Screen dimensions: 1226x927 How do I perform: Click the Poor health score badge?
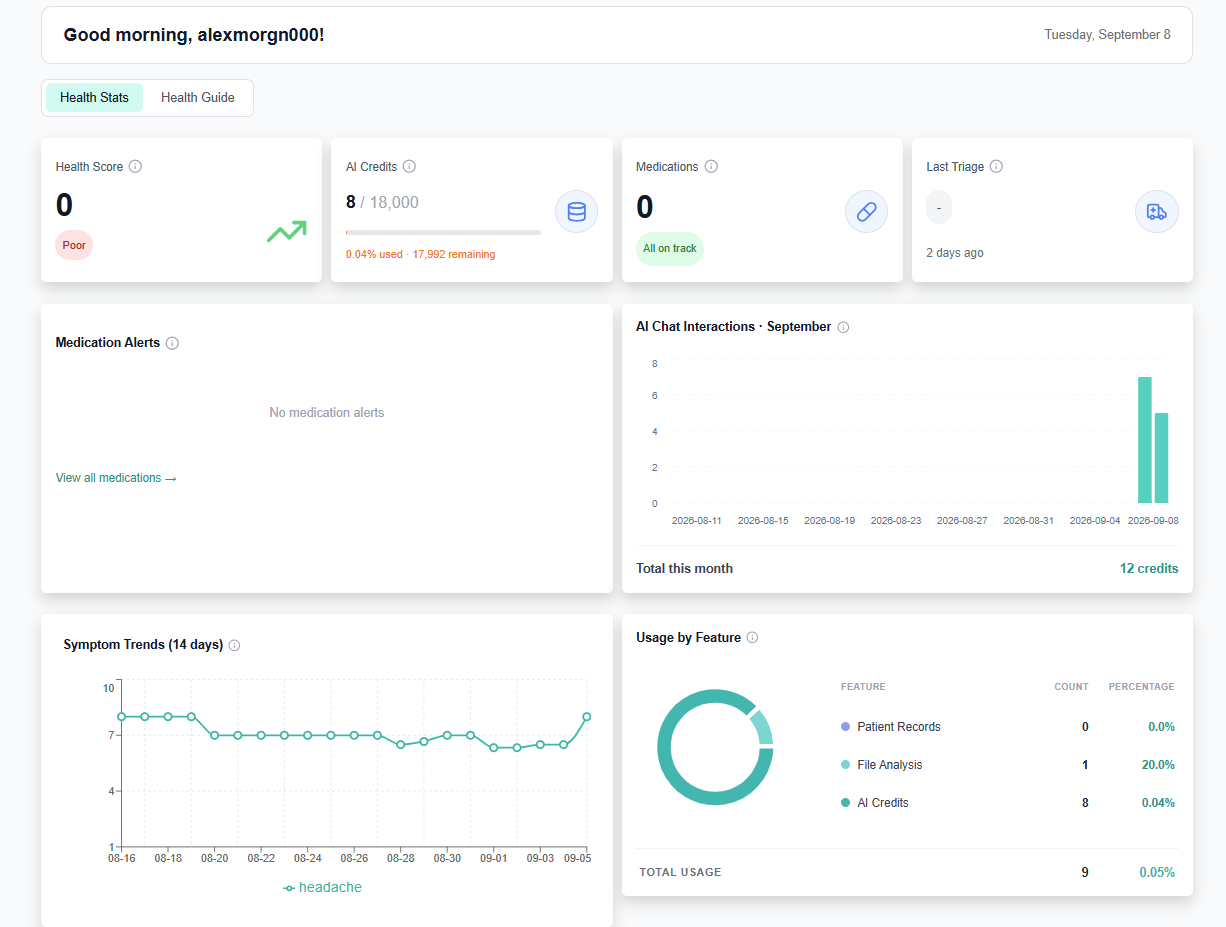click(74, 245)
